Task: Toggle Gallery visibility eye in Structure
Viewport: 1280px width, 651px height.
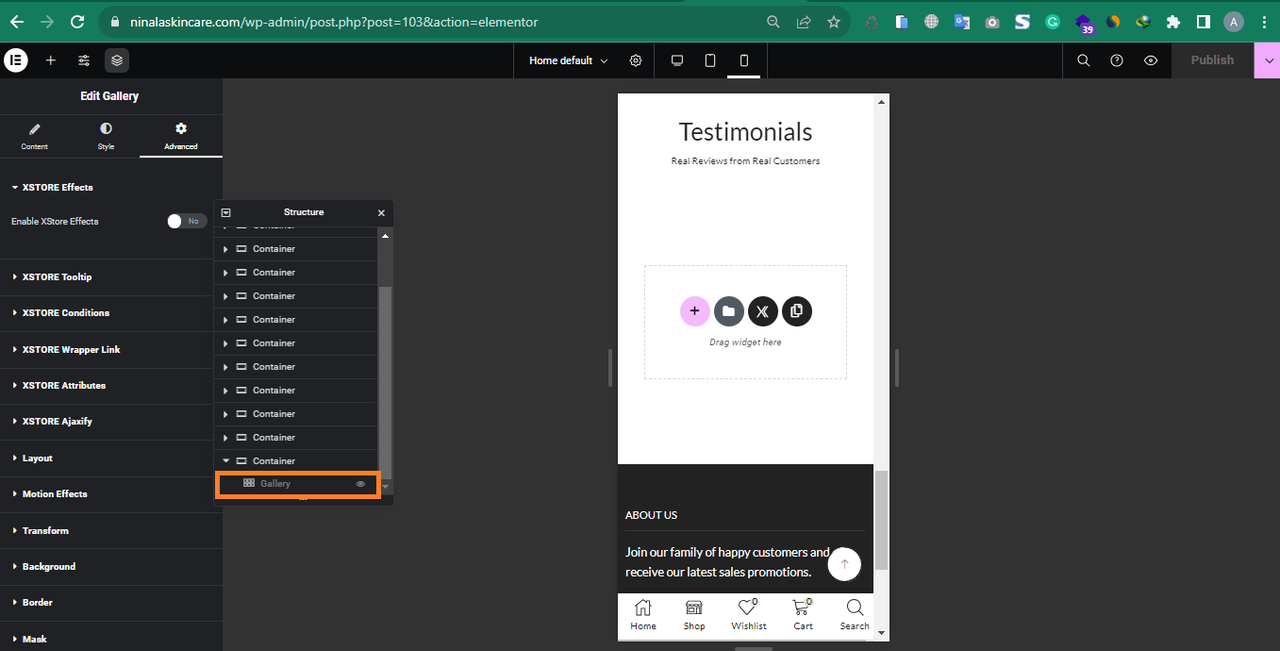Action: [x=361, y=484]
